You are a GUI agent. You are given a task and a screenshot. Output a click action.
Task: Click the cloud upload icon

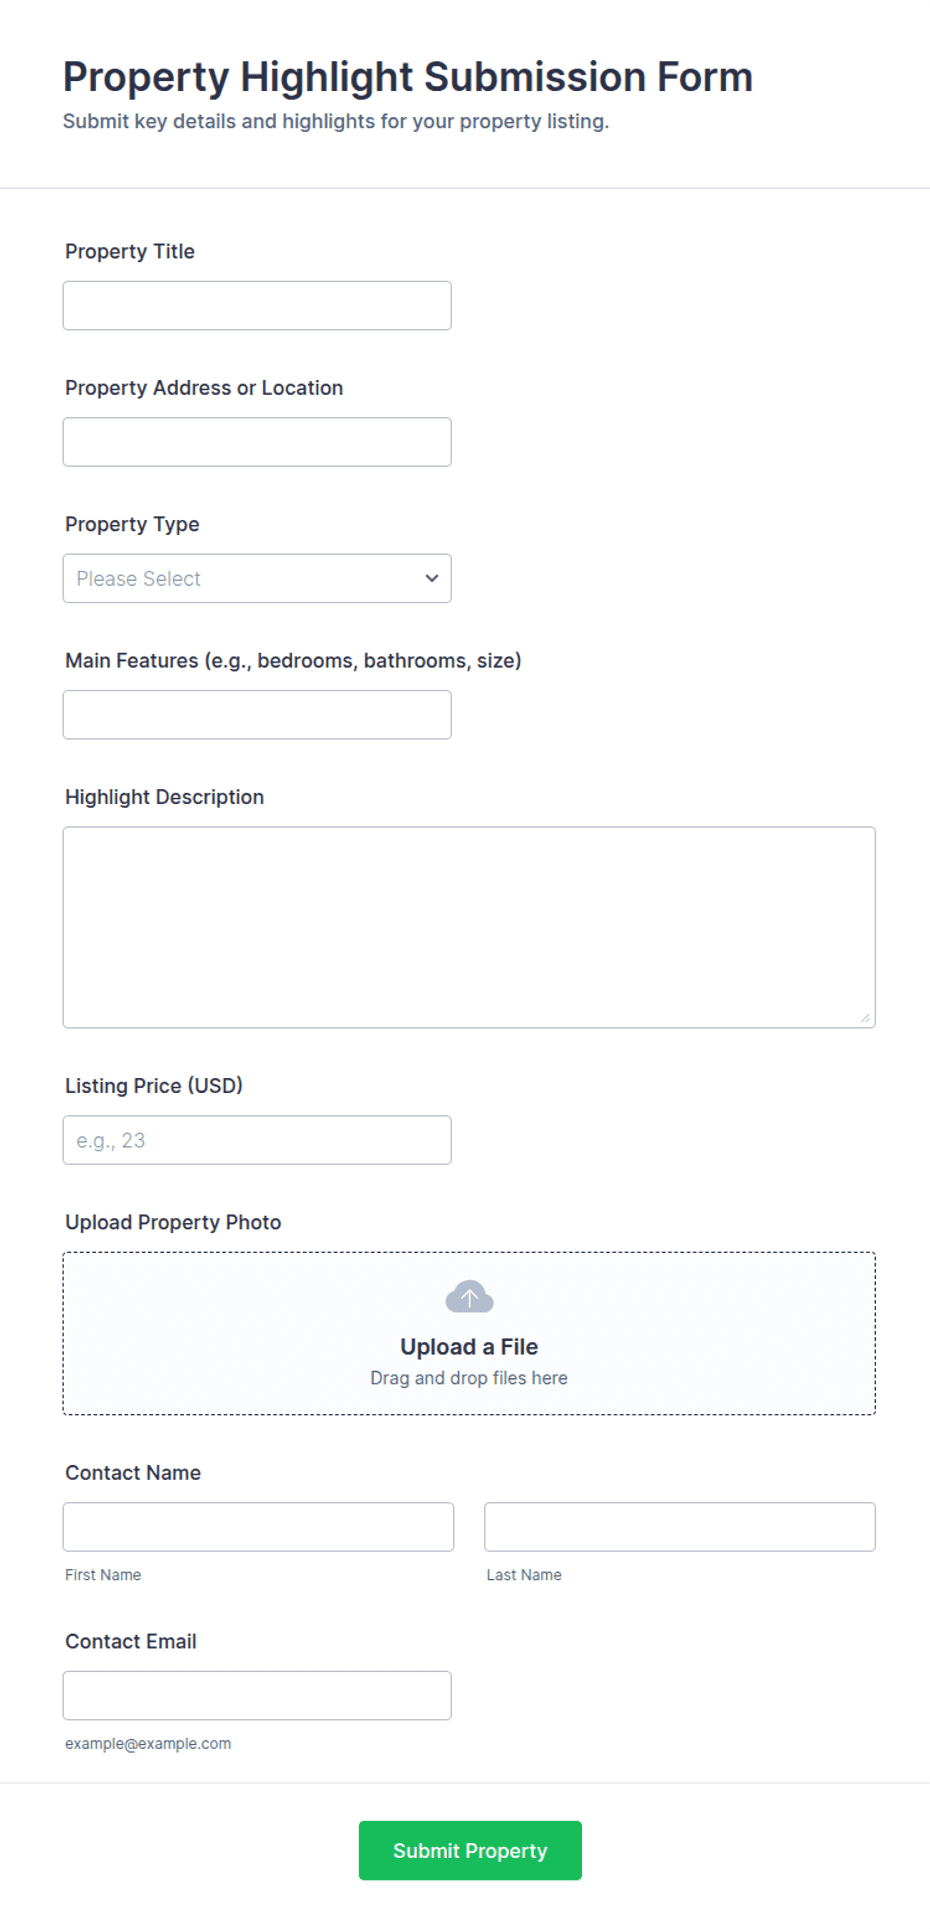point(469,1297)
